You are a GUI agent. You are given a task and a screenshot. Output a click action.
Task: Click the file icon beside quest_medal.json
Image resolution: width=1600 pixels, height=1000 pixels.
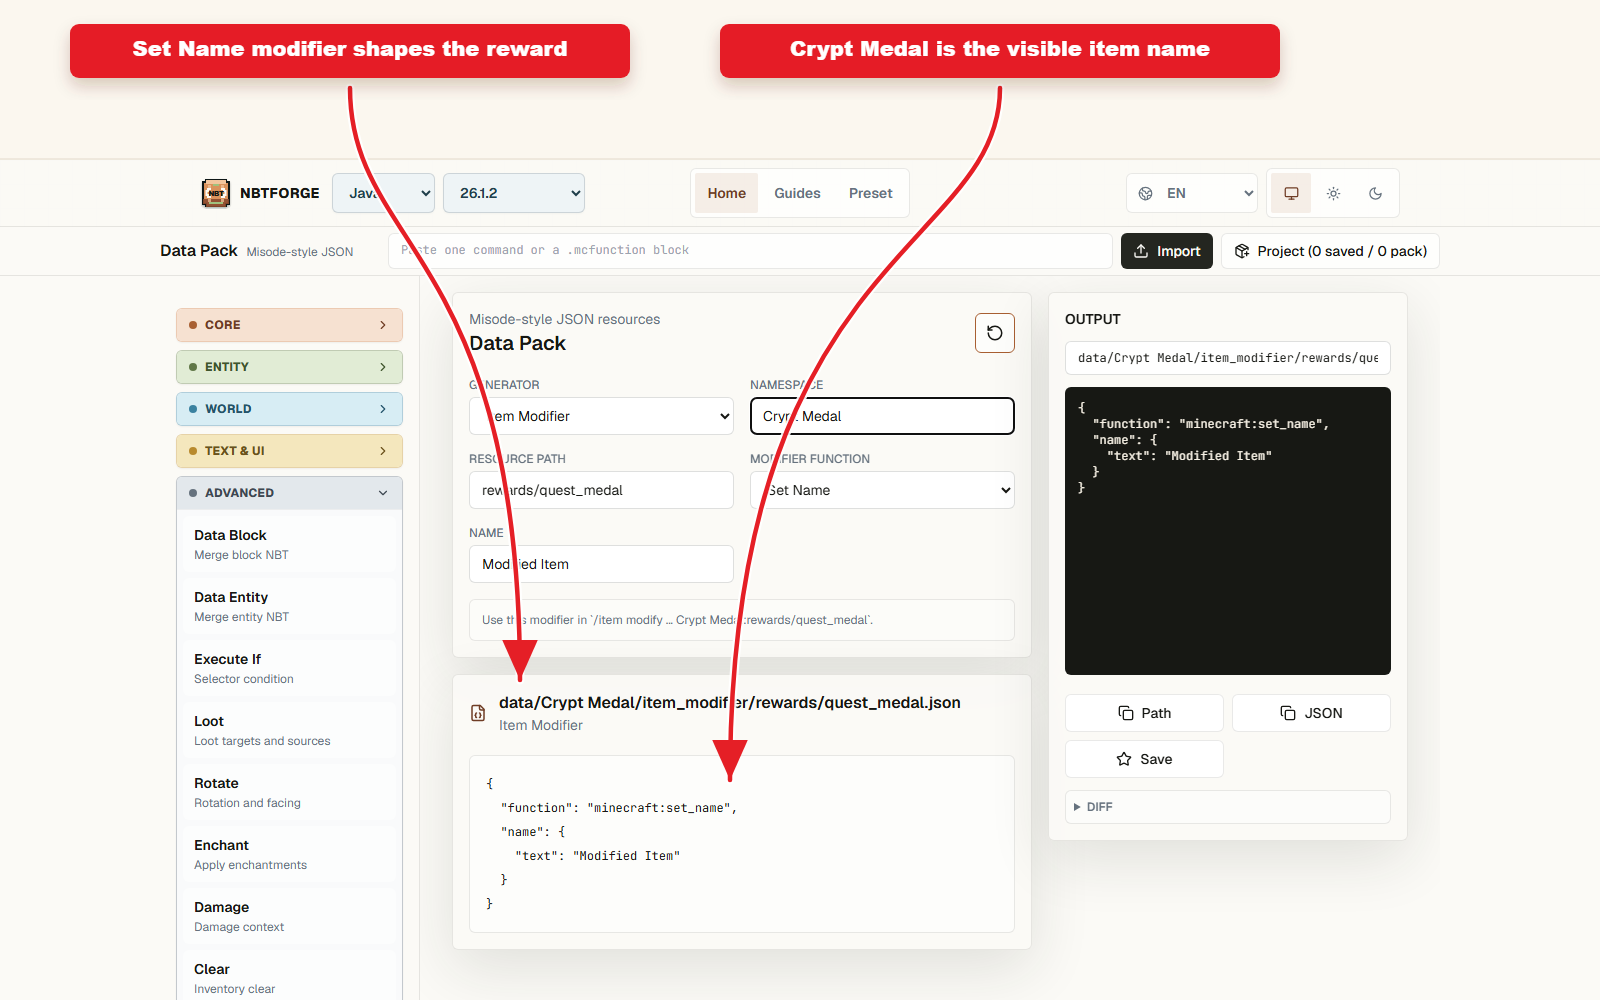478,713
